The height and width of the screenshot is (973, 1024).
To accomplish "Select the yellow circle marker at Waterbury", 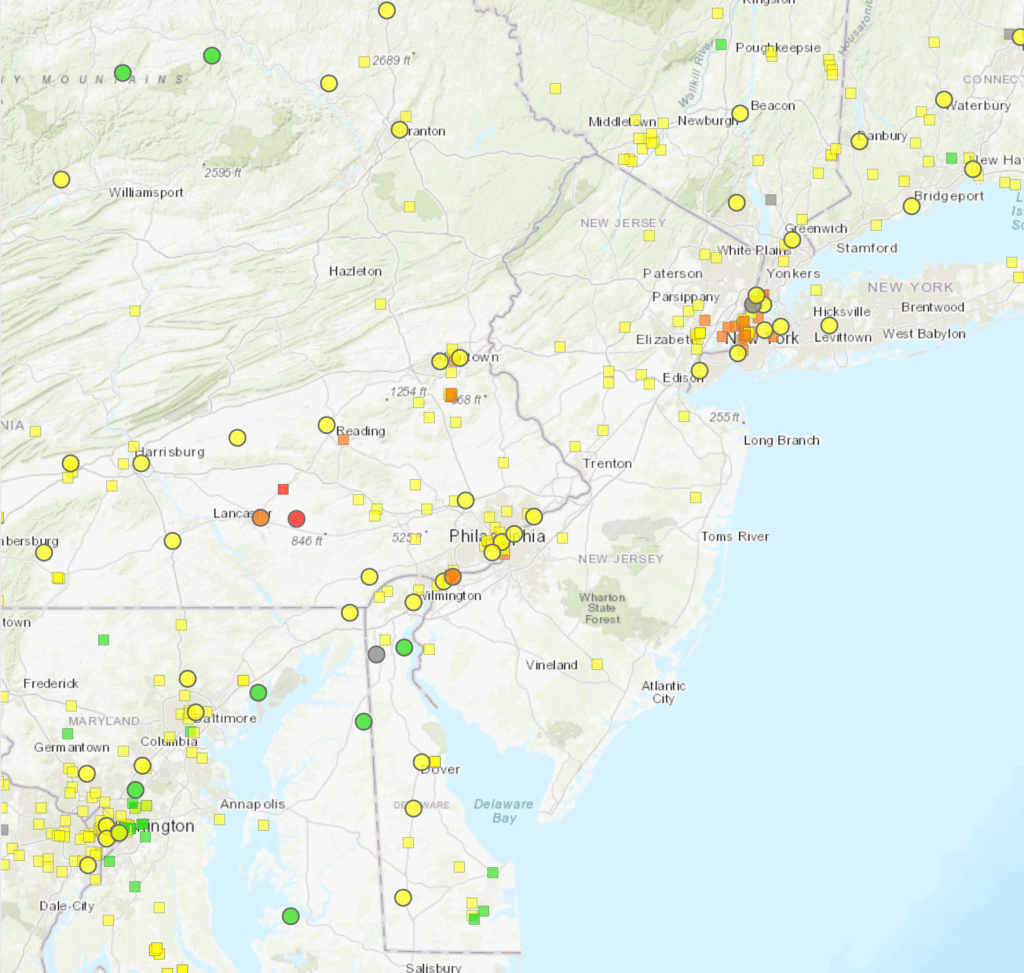I will 944,99.
